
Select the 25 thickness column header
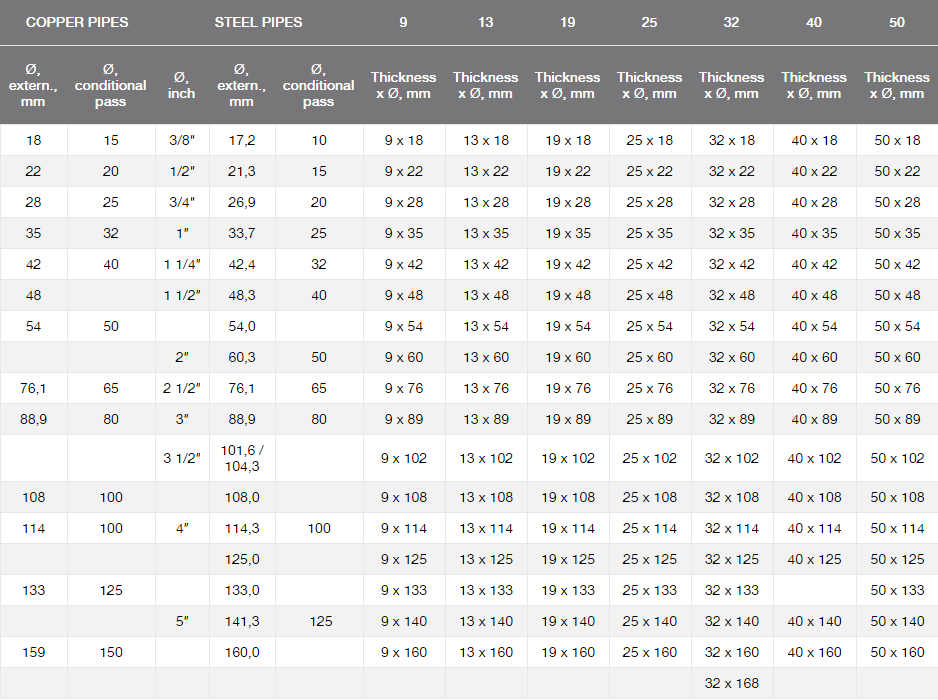click(649, 22)
